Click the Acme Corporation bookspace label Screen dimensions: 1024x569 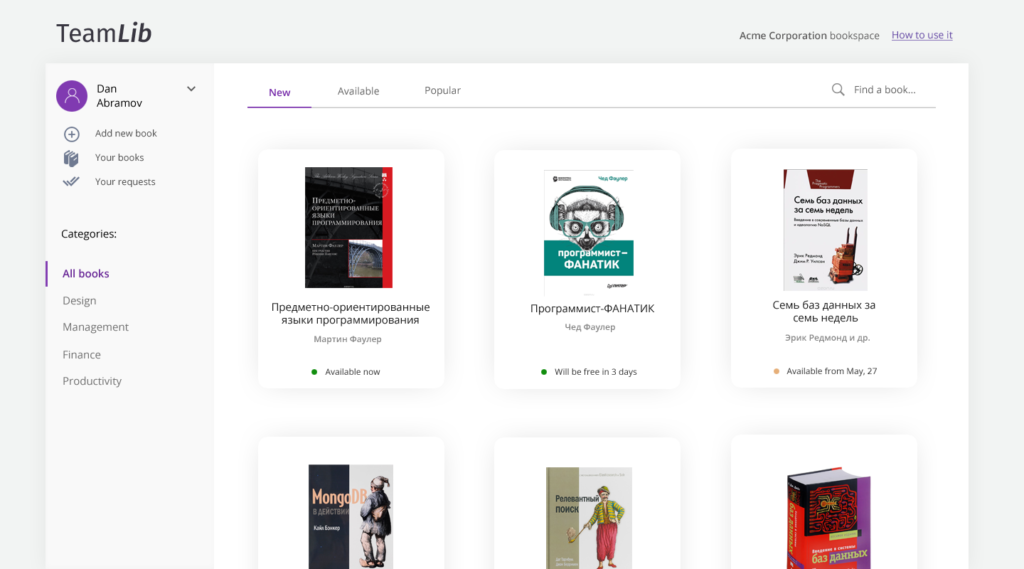809,35
